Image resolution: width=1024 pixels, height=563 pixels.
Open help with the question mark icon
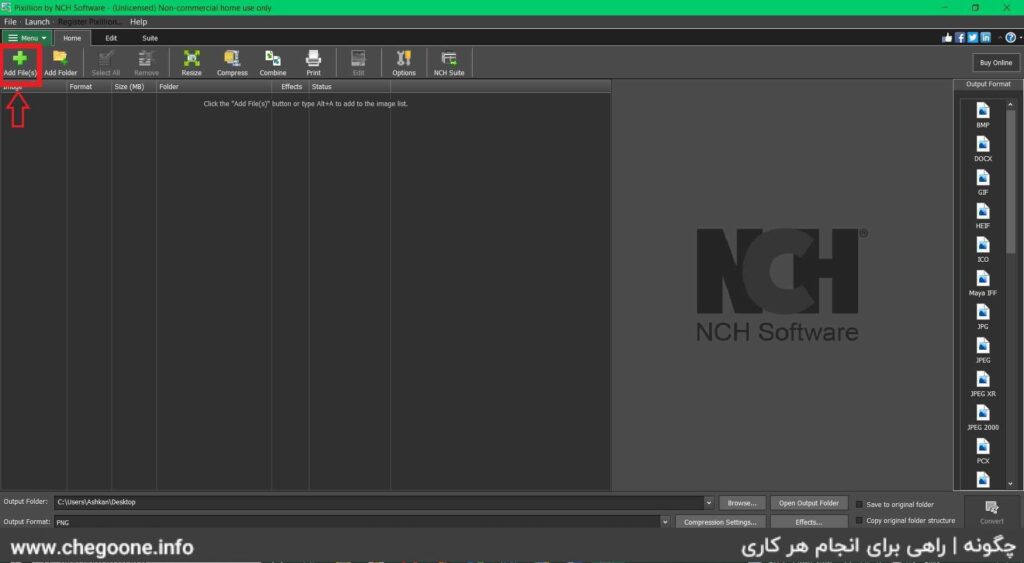point(1010,38)
